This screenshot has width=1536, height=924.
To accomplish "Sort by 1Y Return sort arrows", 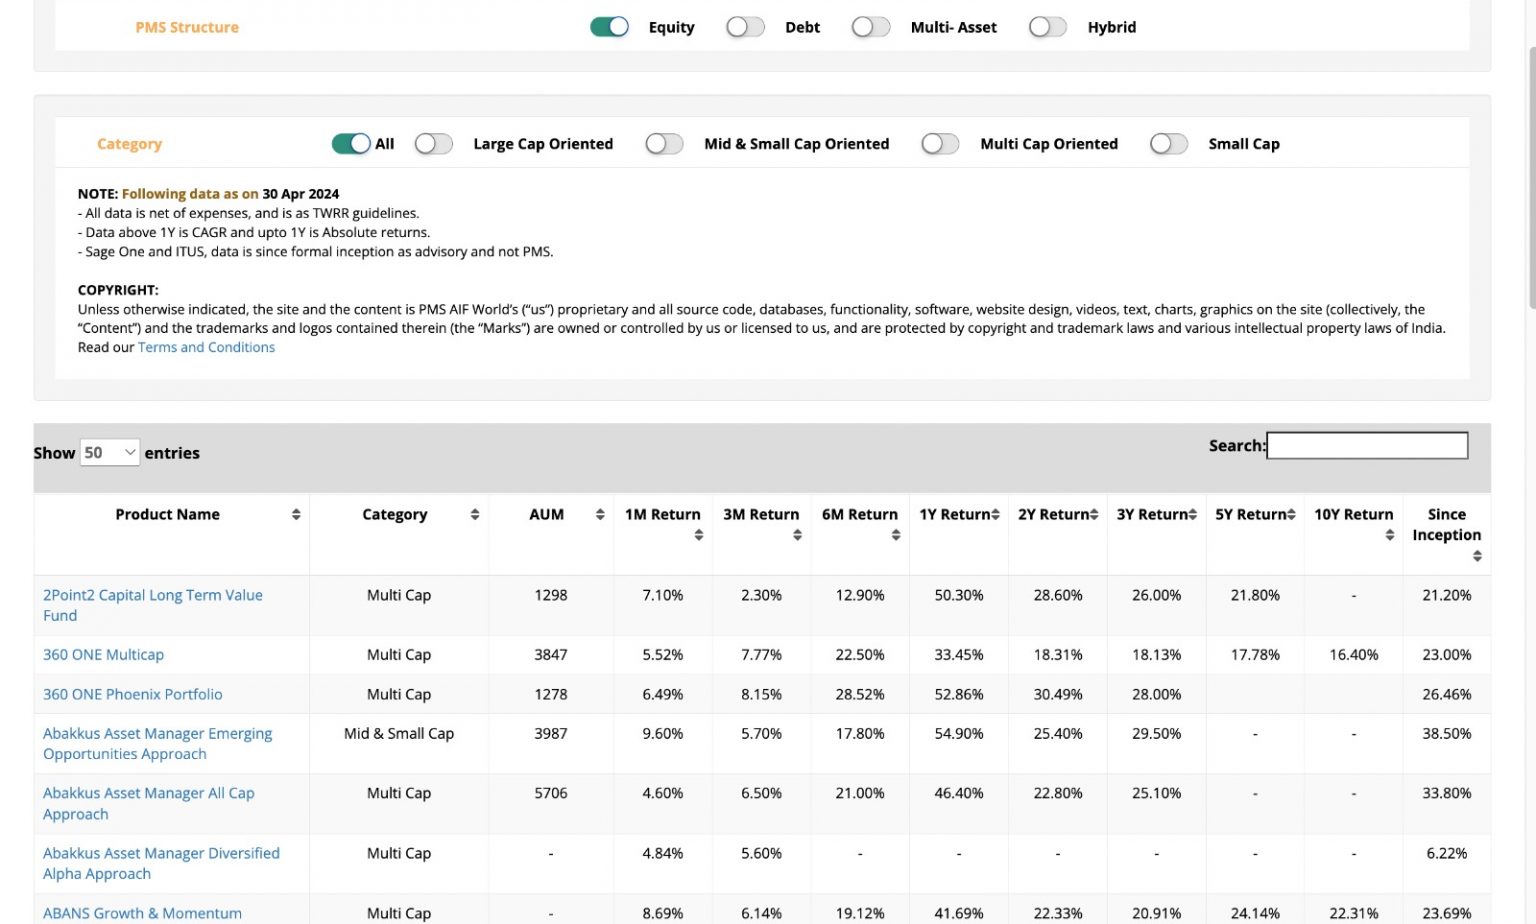I will click(x=996, y=514).
